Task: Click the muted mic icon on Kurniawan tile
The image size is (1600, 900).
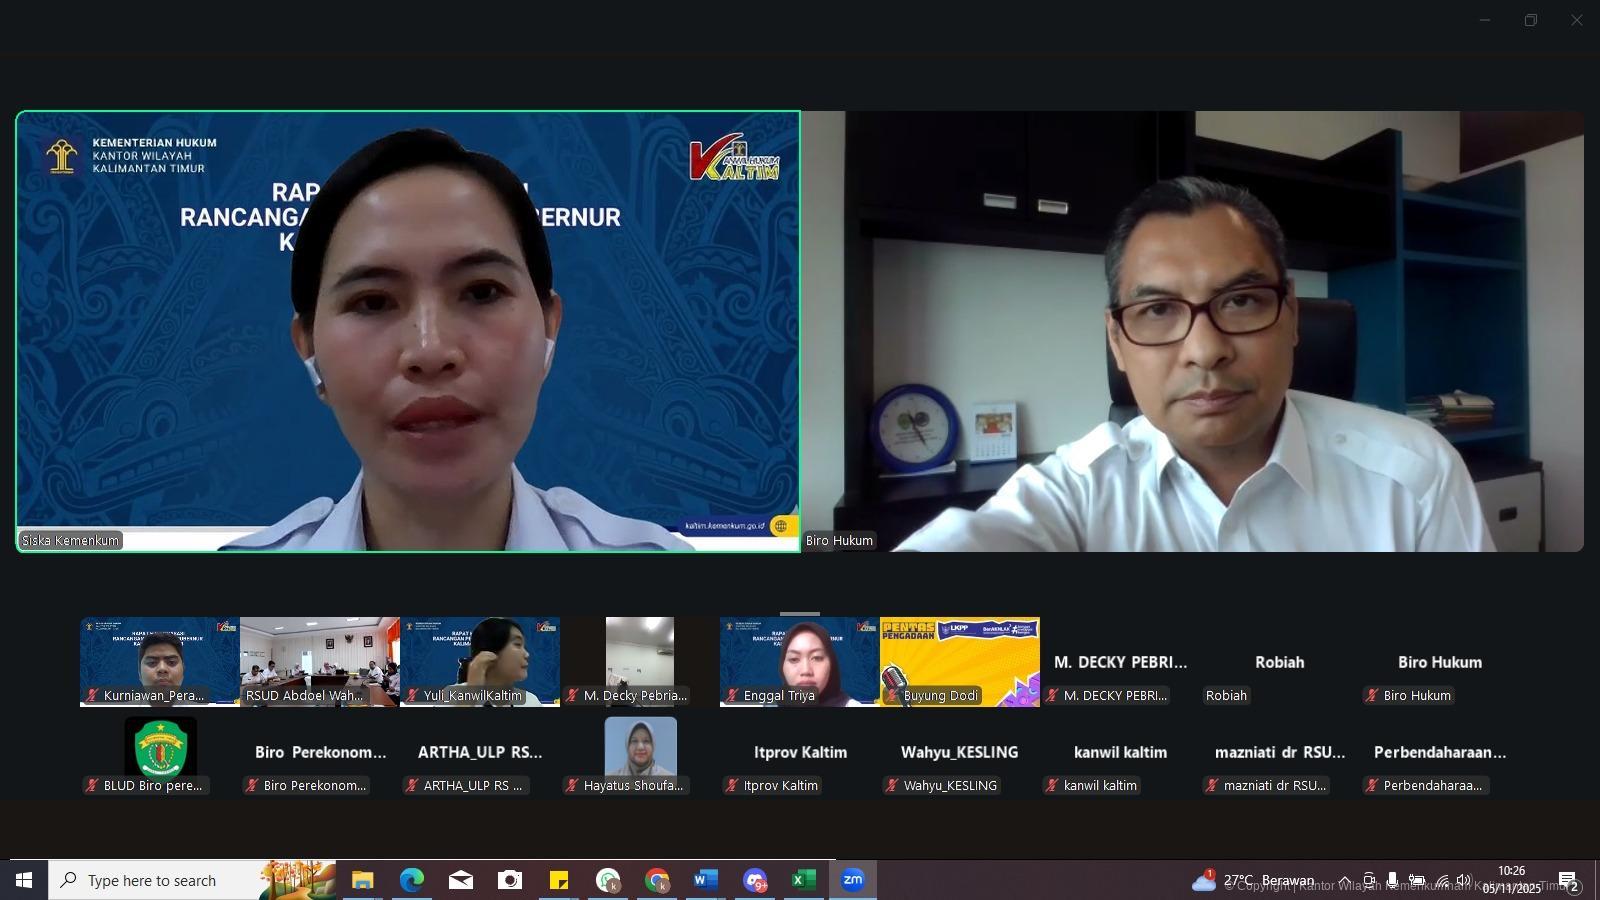Action: click(92, 695)
